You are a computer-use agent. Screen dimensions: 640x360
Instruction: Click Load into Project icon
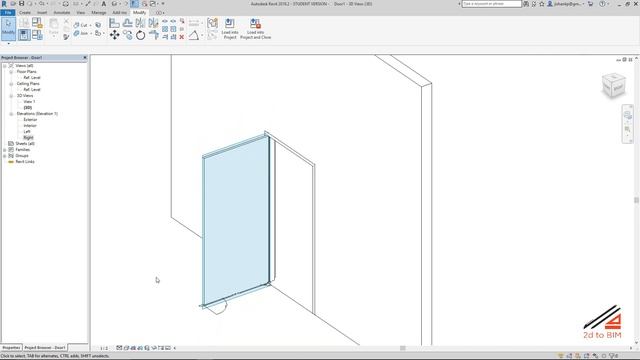[230, 29]
